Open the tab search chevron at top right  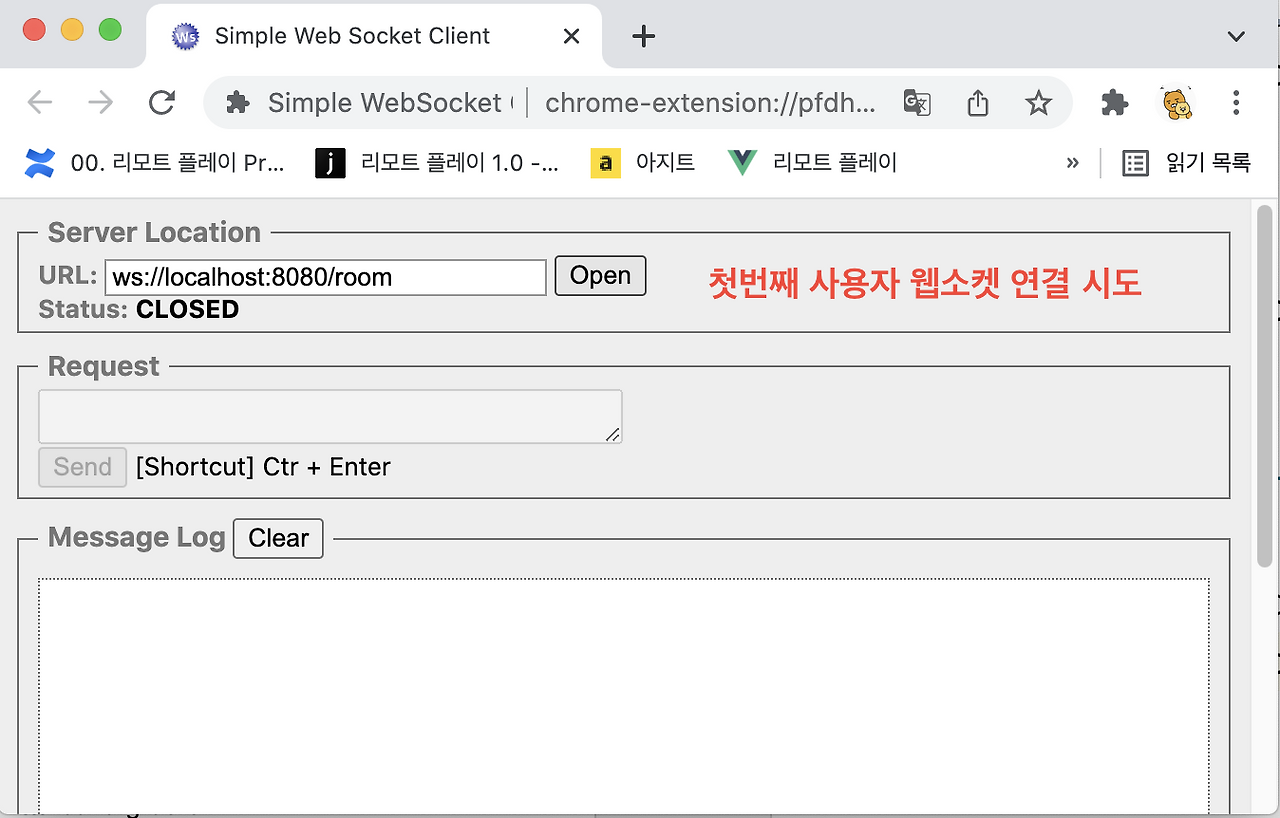click(x=1236, y=36)
